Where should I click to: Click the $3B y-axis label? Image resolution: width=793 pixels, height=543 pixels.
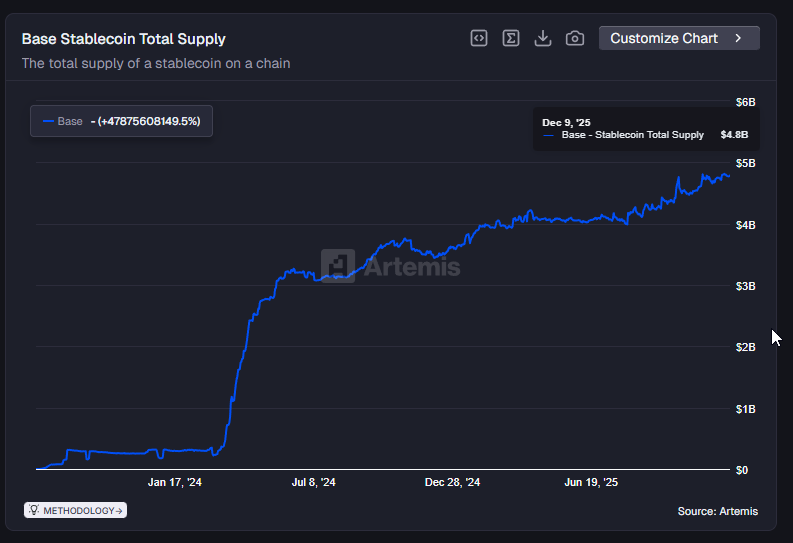(x=745, y=286)
